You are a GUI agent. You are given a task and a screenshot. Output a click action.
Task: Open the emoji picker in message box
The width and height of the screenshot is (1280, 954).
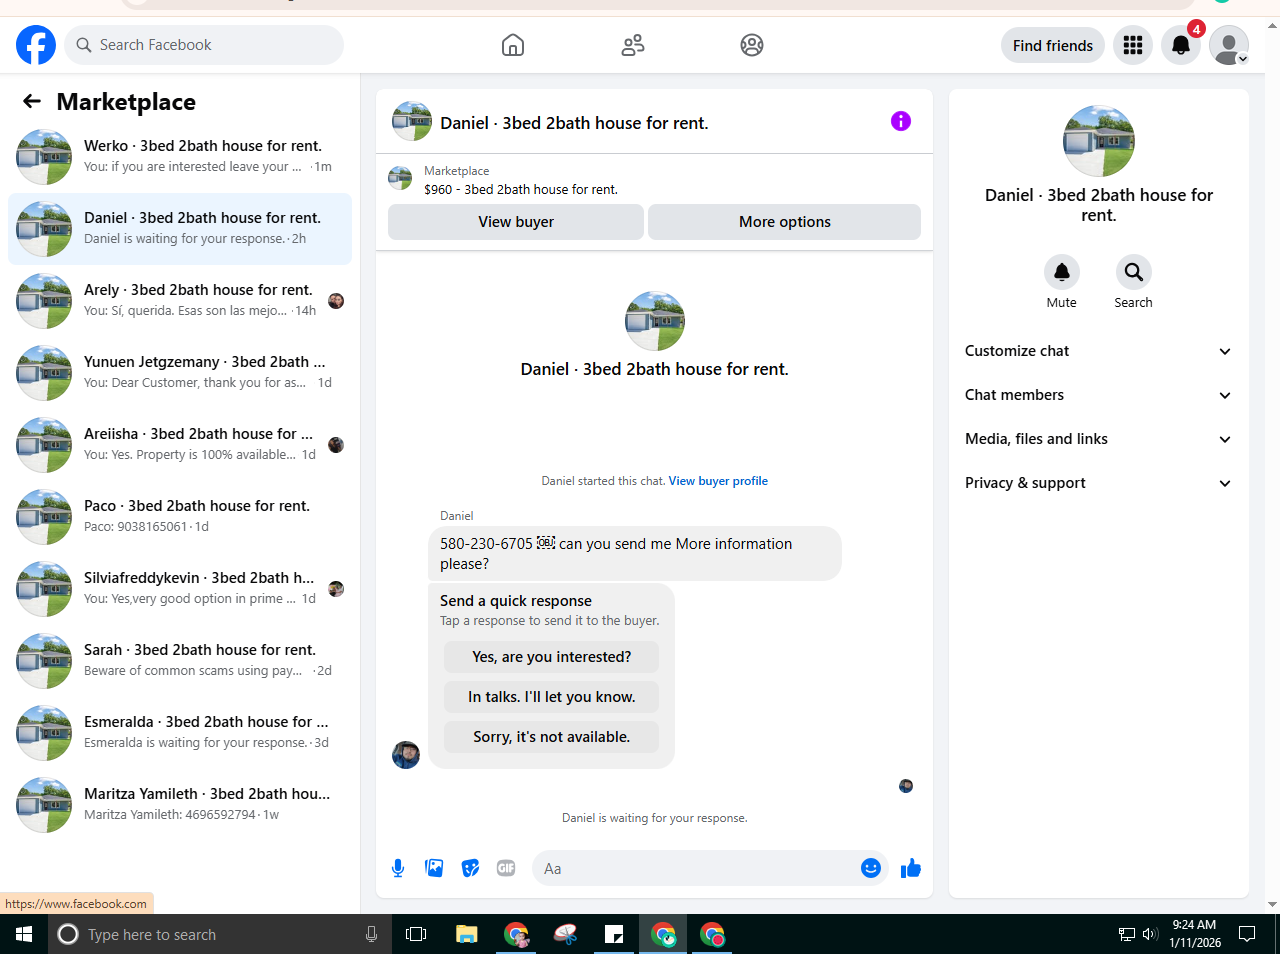(871, 868)
